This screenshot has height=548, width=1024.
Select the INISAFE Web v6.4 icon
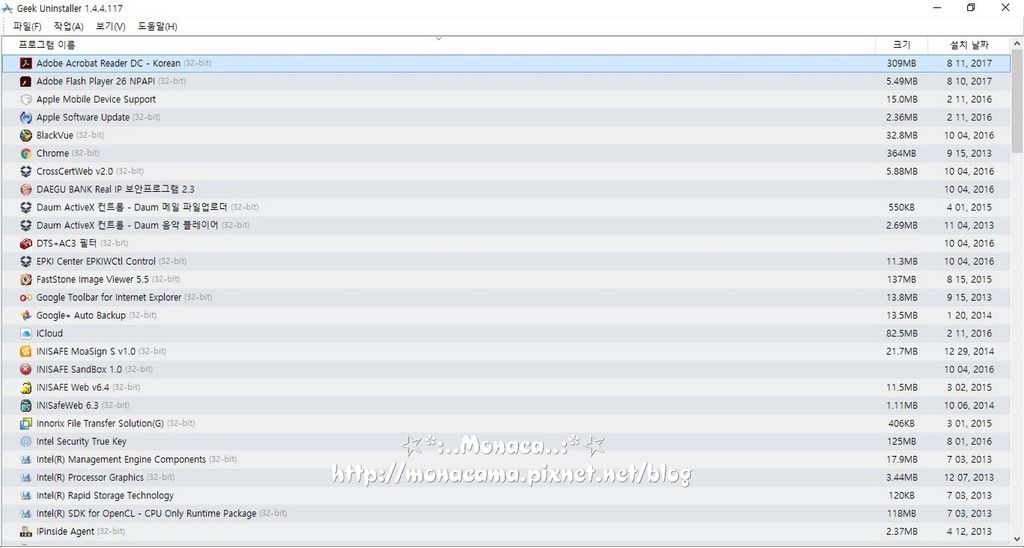[25, 387]
